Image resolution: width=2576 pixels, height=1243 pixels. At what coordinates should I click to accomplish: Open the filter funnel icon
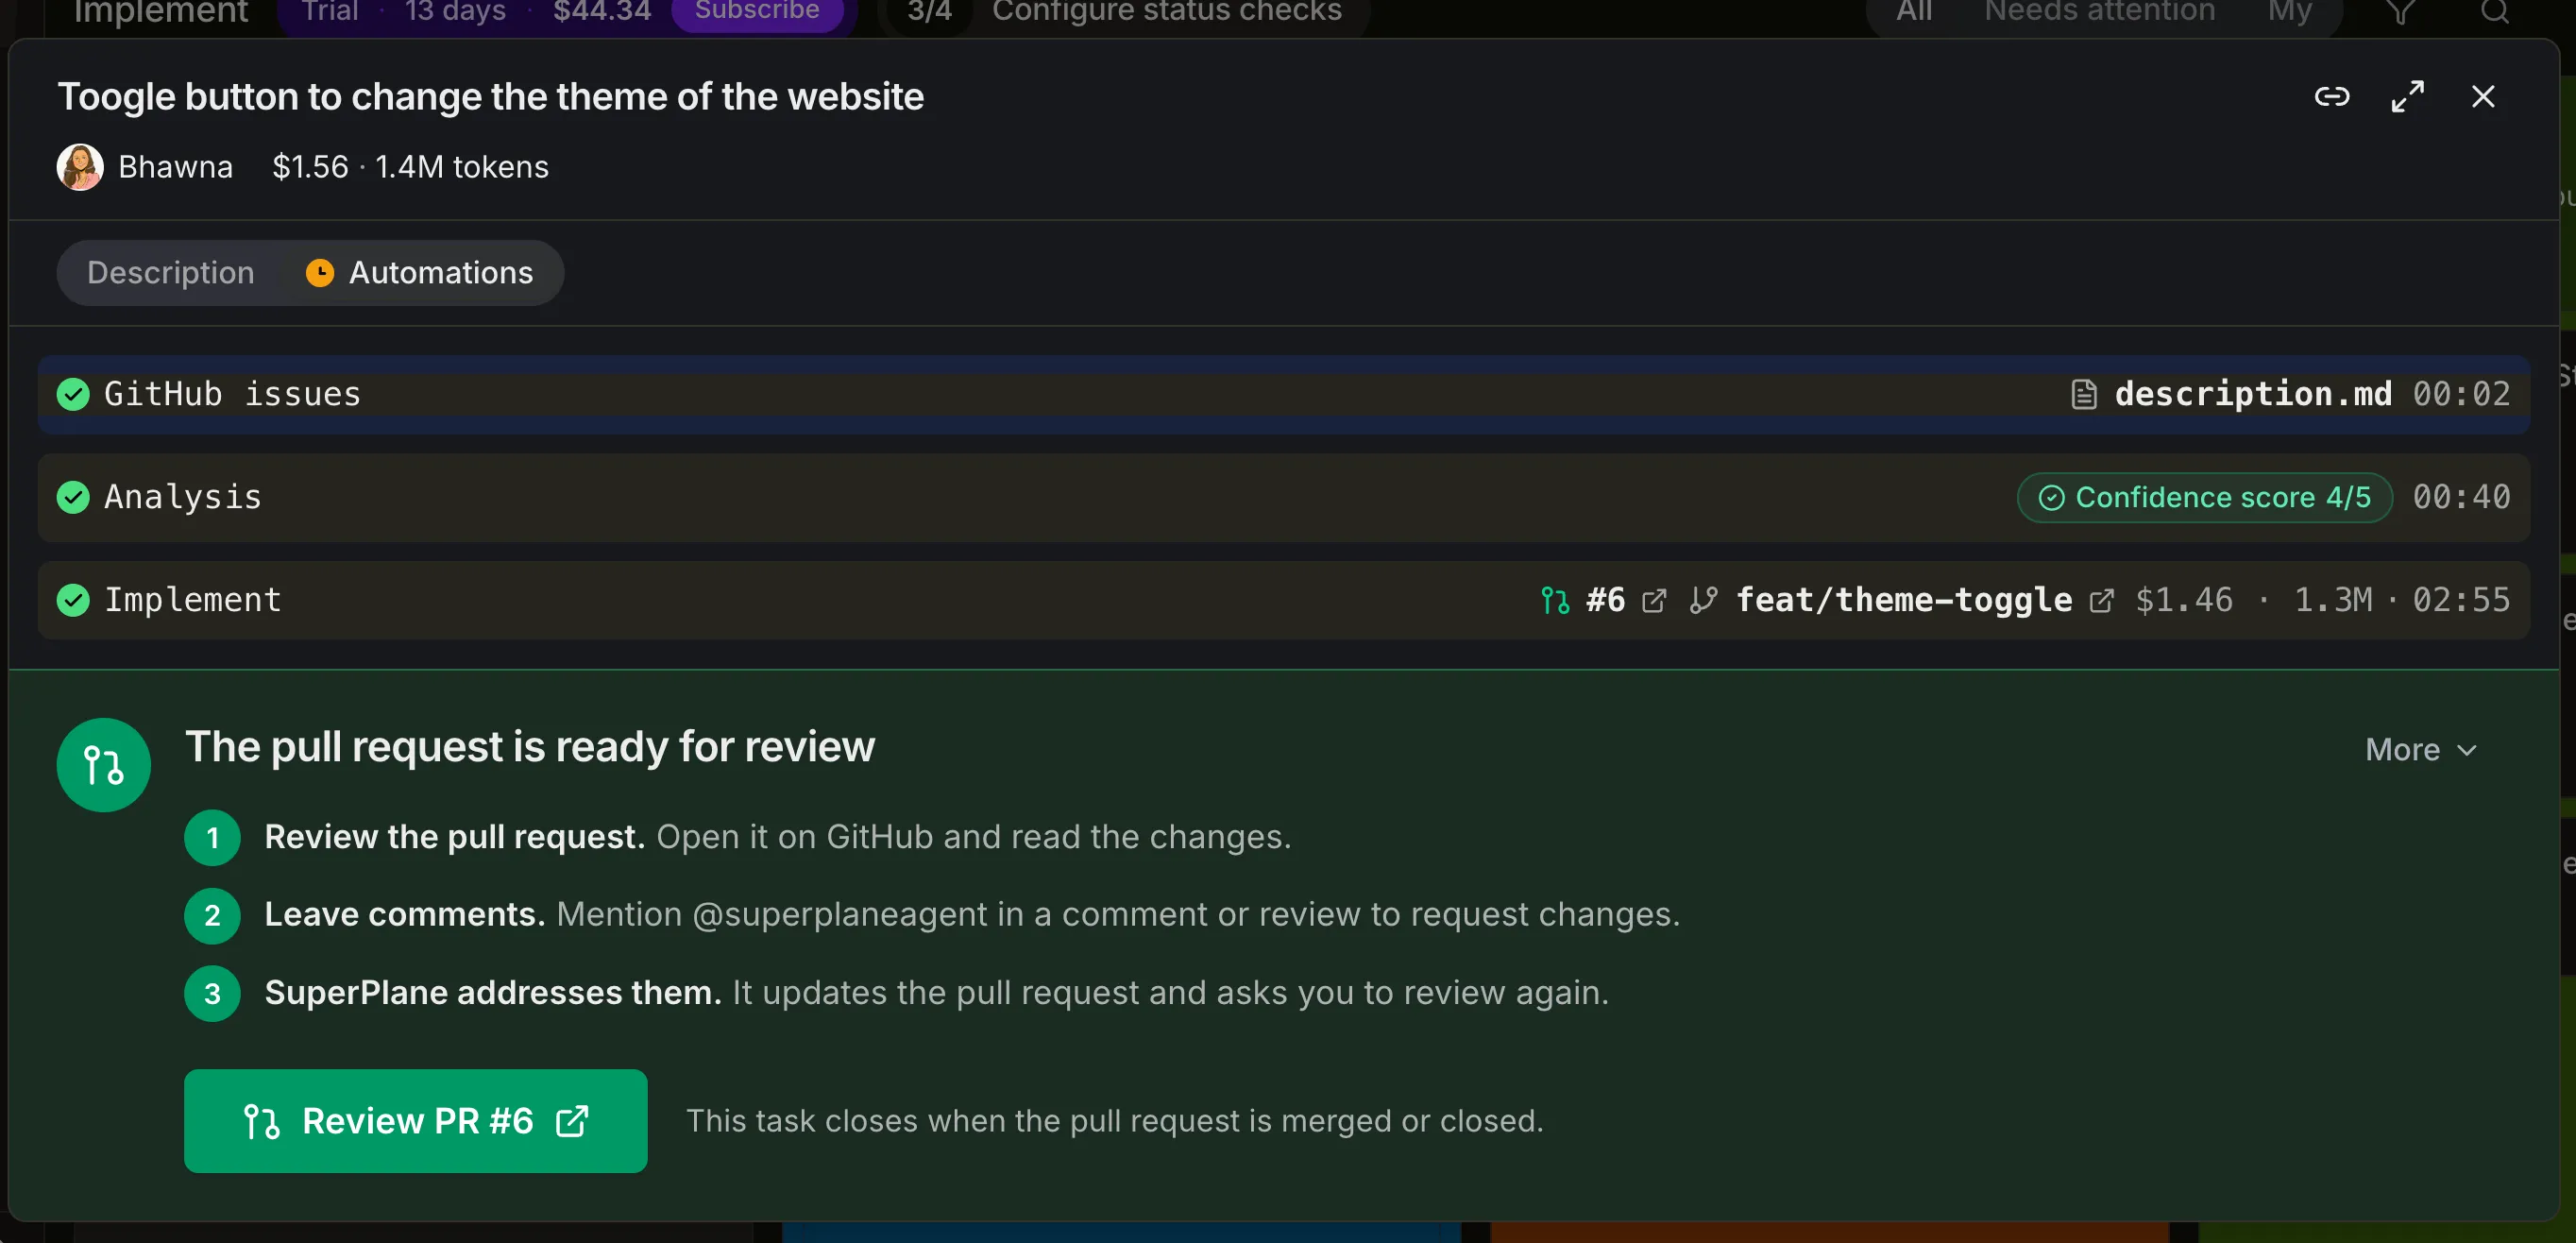(2401, 12)
